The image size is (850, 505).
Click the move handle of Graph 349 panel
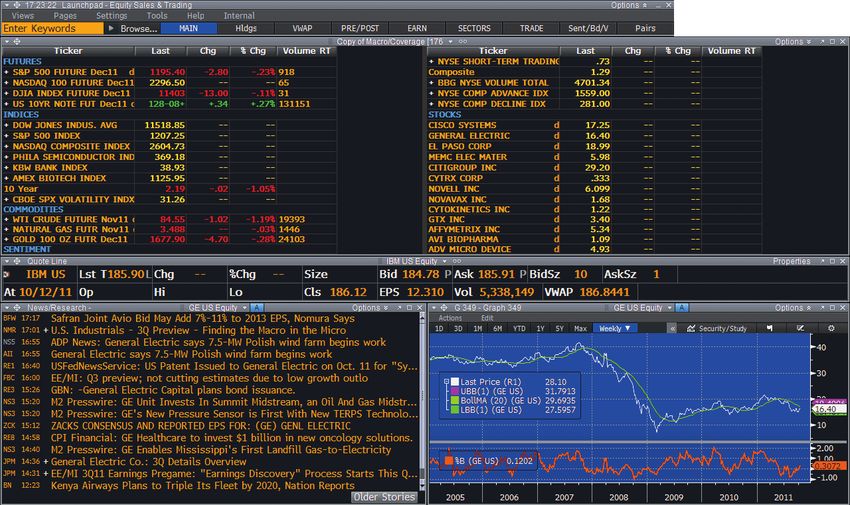coord(443,308)
